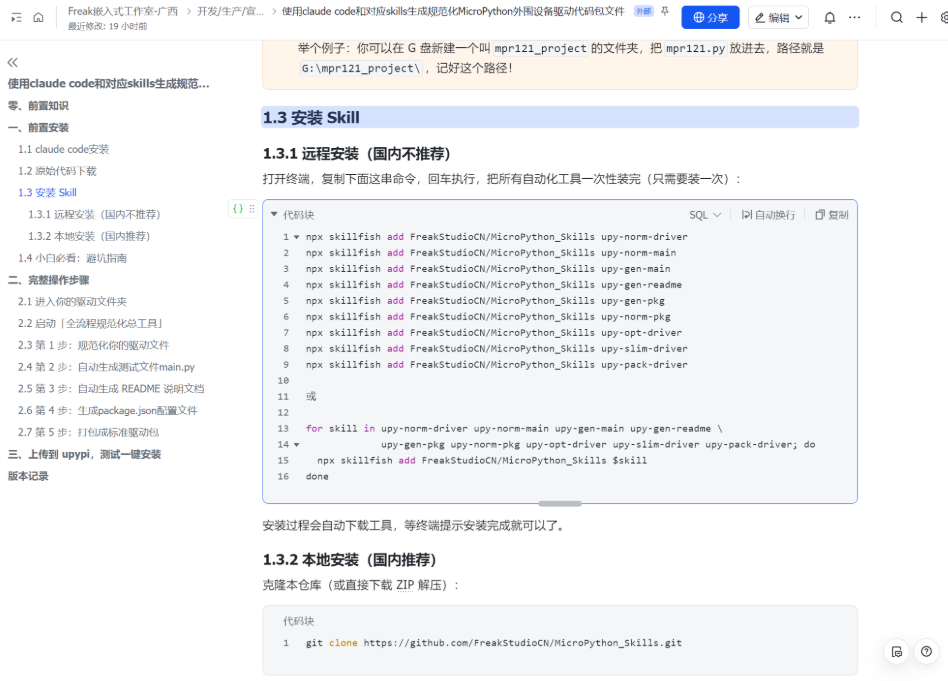Screen dimensions: 948x681
Task: Copy the code with 复制 button
Action: pyautogui.click(x=831, y=215)
